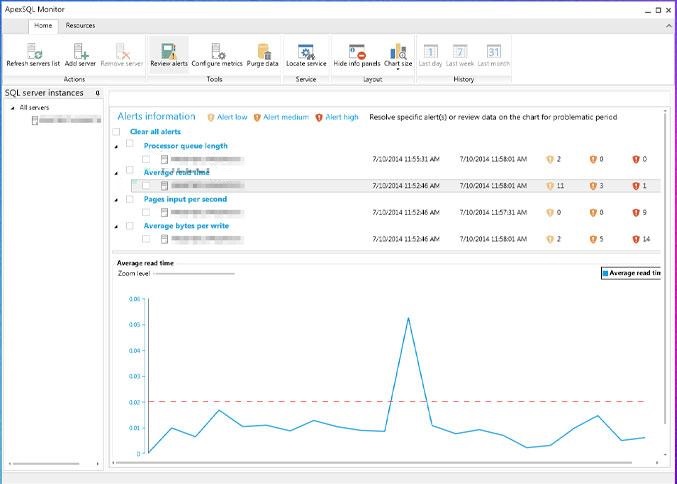This screenshot has width=677, height=484.
Task: Open the Pages input per second link
Action: 185,199
